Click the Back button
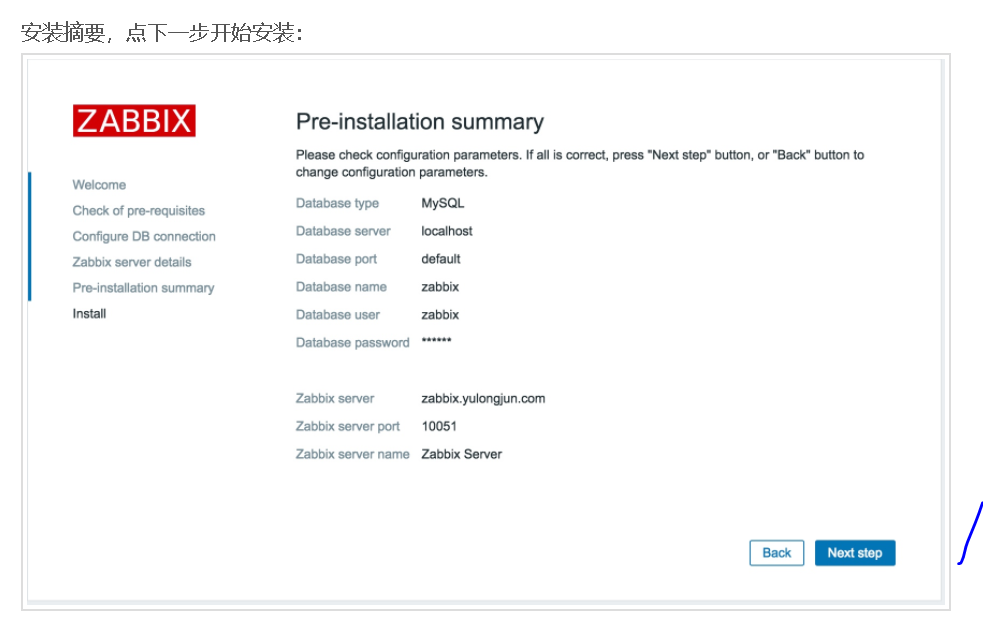This screenshot has height=619, width=983. click(776, 553)
